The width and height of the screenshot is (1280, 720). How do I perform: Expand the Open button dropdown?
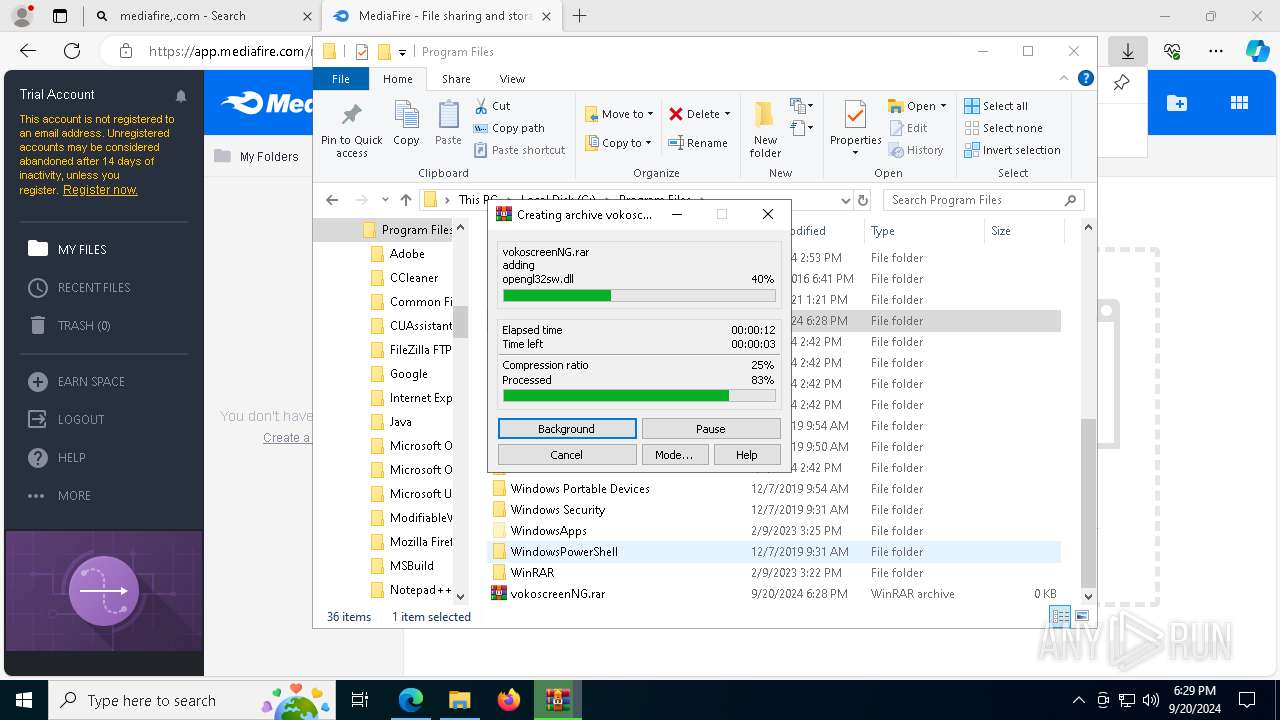pyautogui.click(x=943, y=106)
